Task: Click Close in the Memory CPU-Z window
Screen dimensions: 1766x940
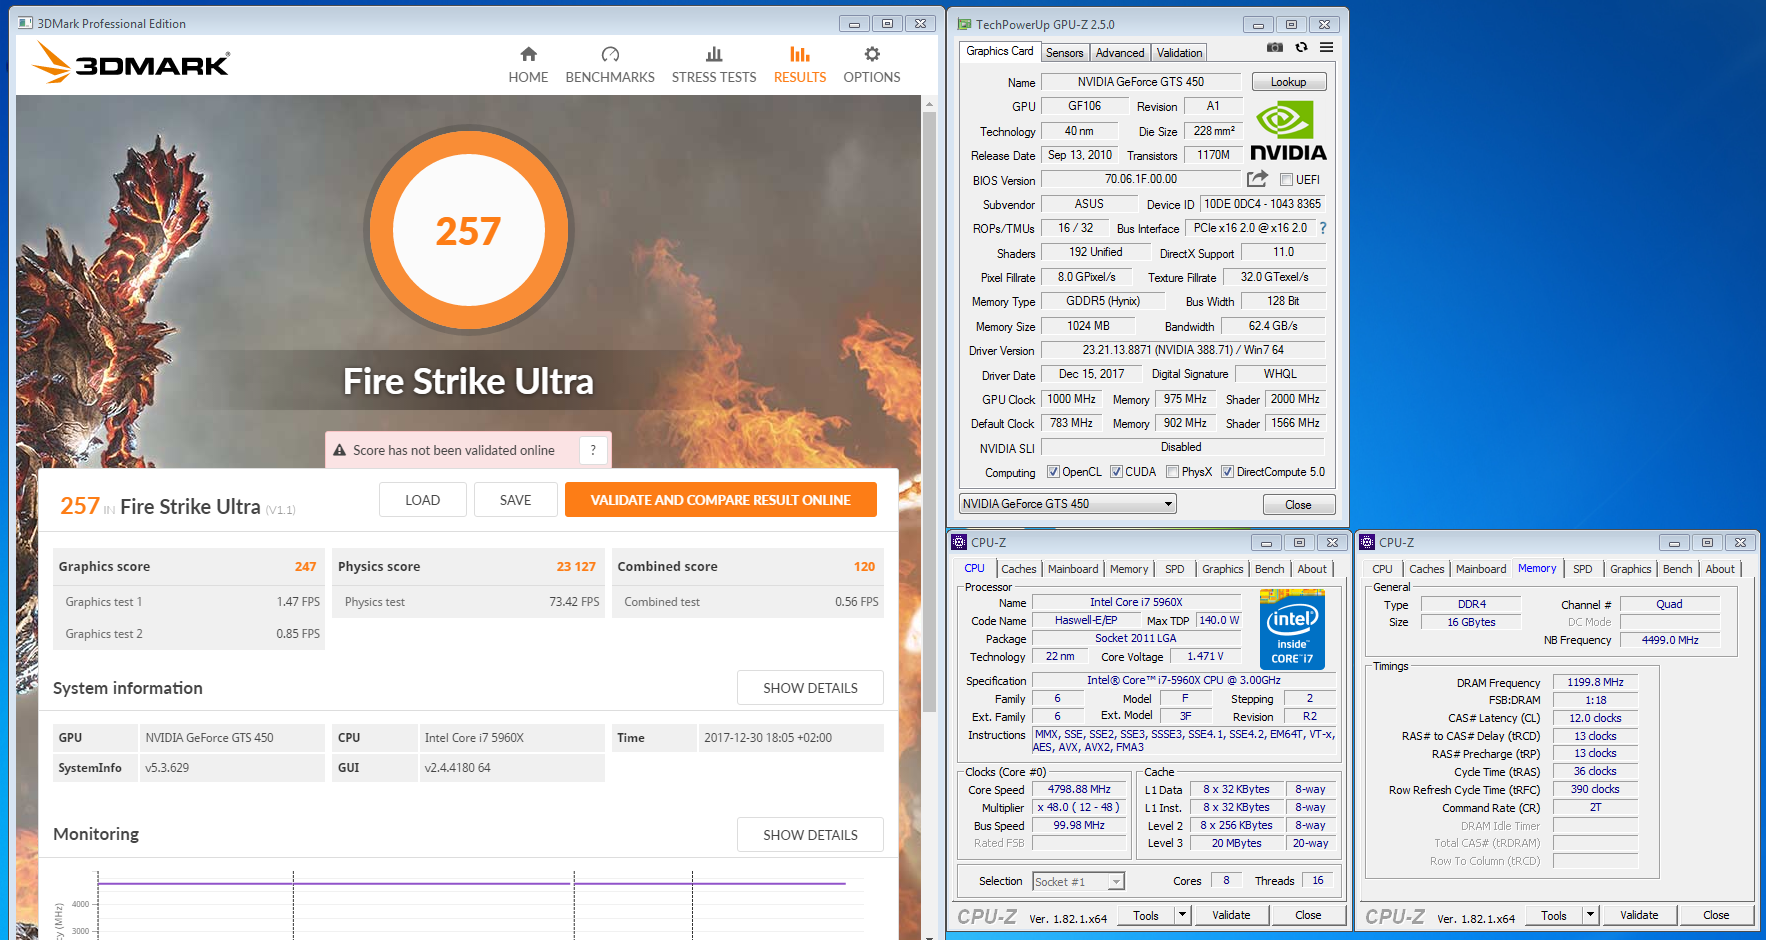Action: 1716,915
